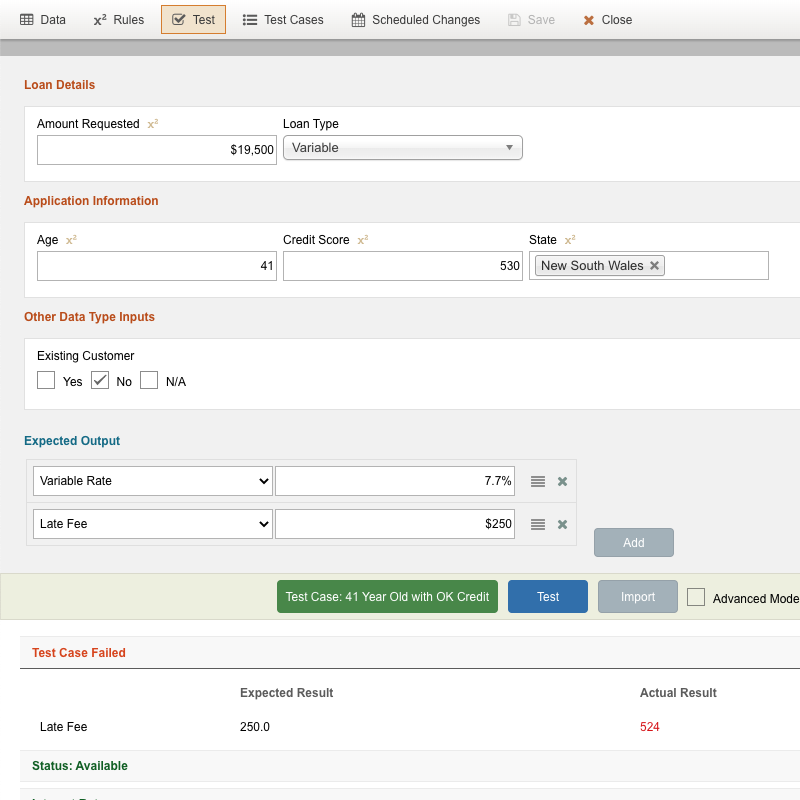Delete the Late Fee output row

[562, 524]
